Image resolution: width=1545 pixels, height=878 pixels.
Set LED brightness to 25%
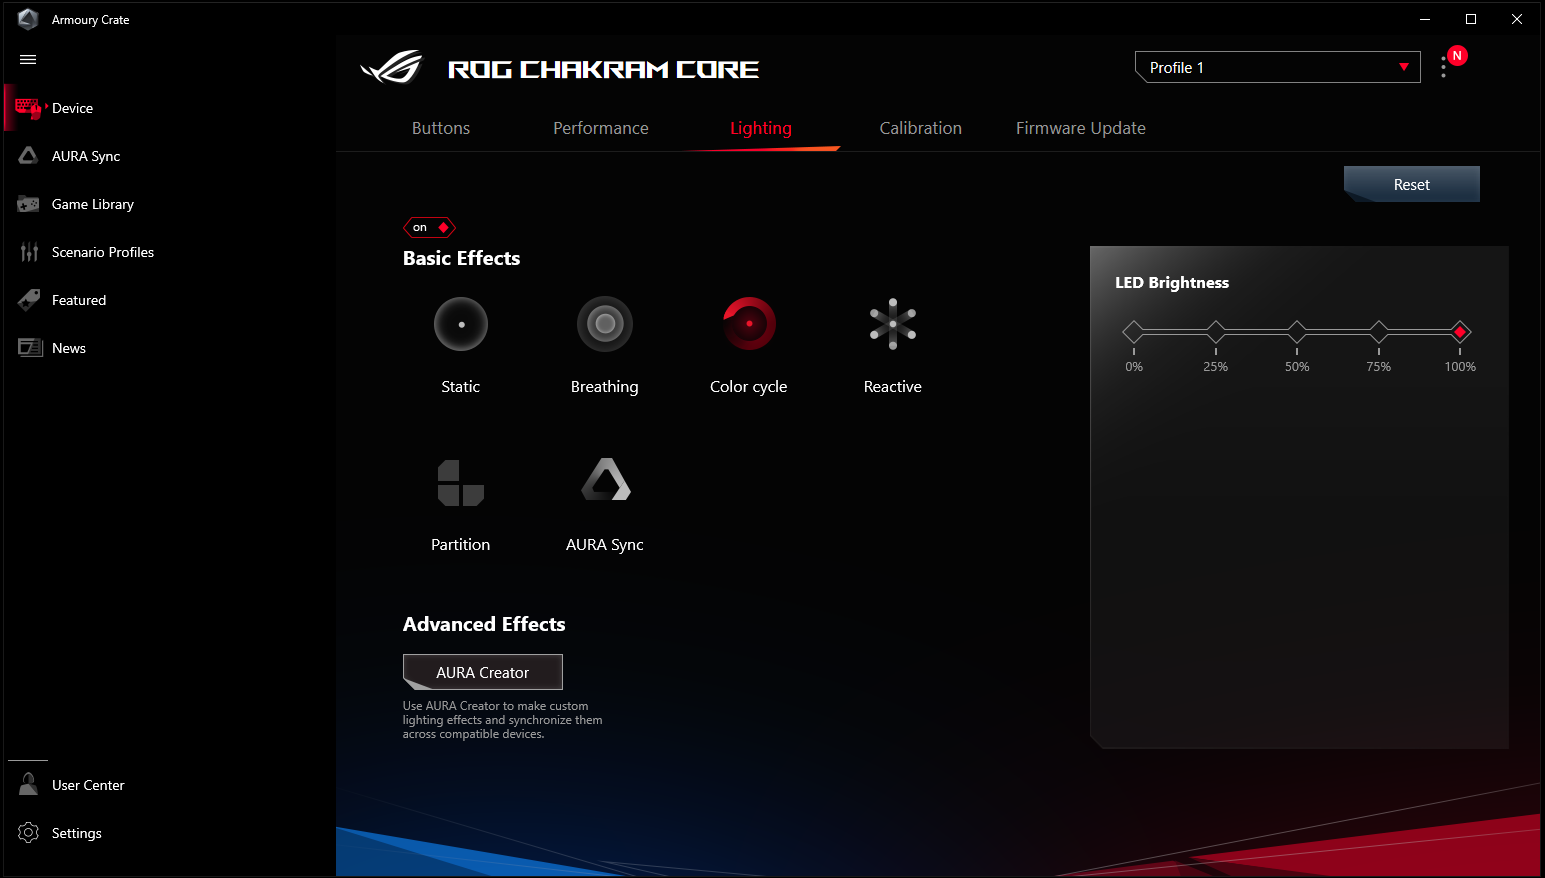[x=1216, y=332]
